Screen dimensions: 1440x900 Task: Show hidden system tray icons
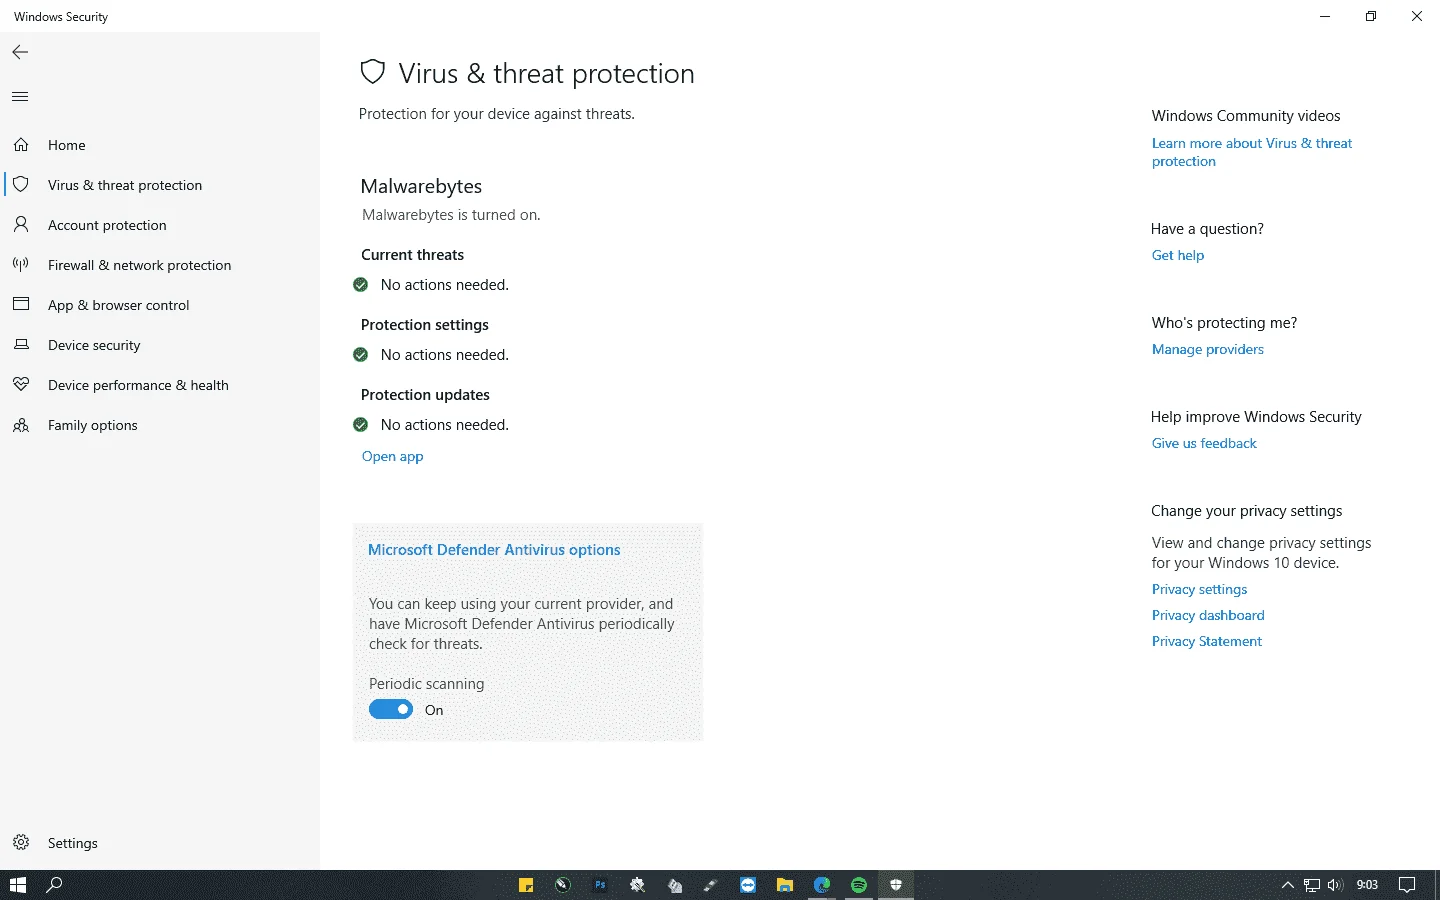click(1288, 885)
